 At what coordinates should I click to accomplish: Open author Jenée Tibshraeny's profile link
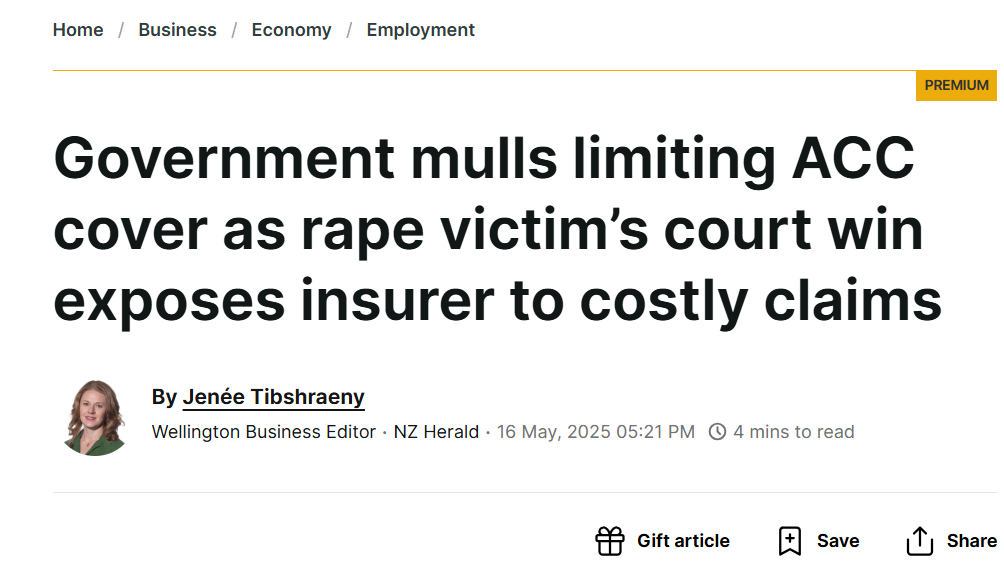273,397
